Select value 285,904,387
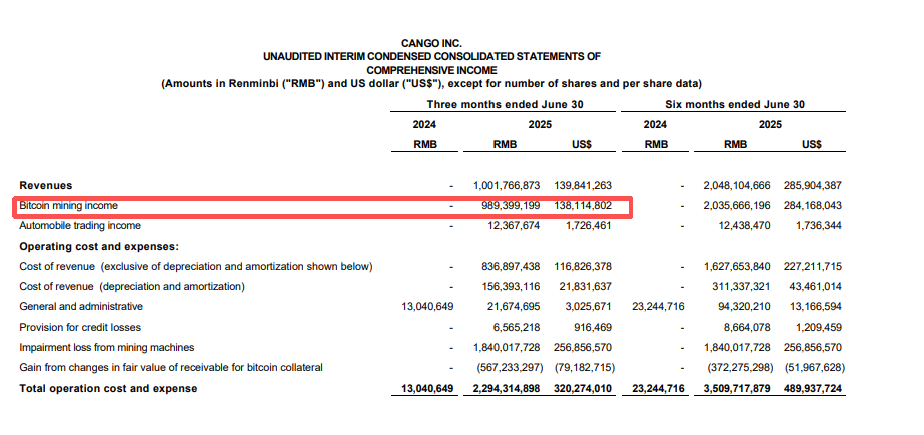 click(813, 185)
